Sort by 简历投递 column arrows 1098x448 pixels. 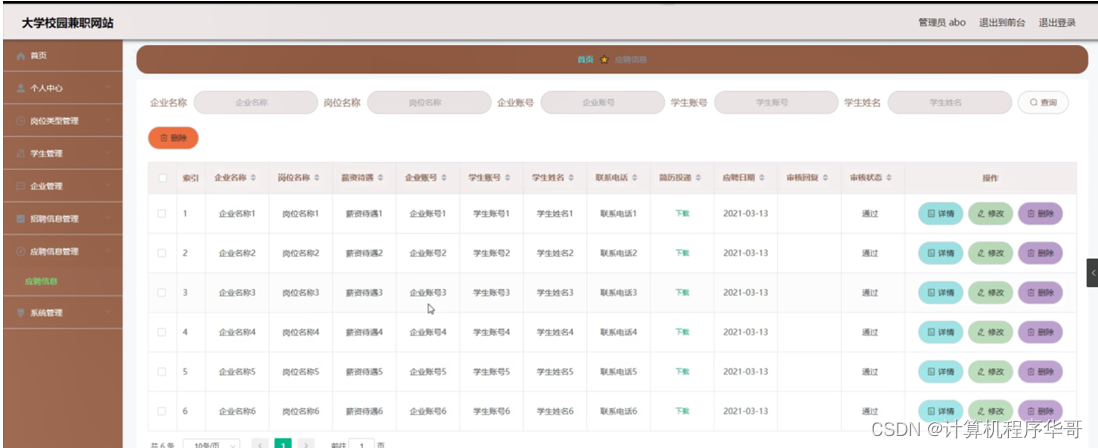[698, 178]
